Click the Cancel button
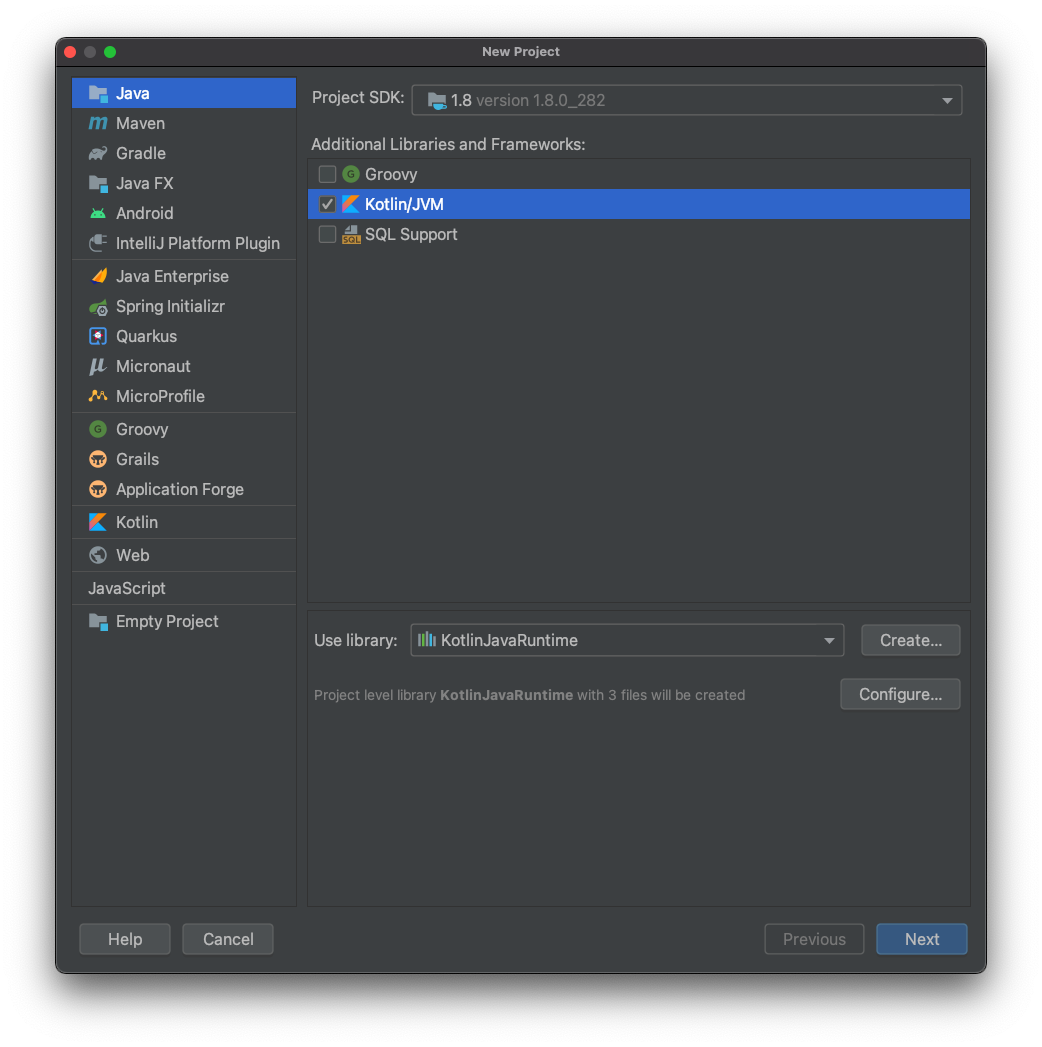This screenshot has height=1047, width=1042. (228, 939)
